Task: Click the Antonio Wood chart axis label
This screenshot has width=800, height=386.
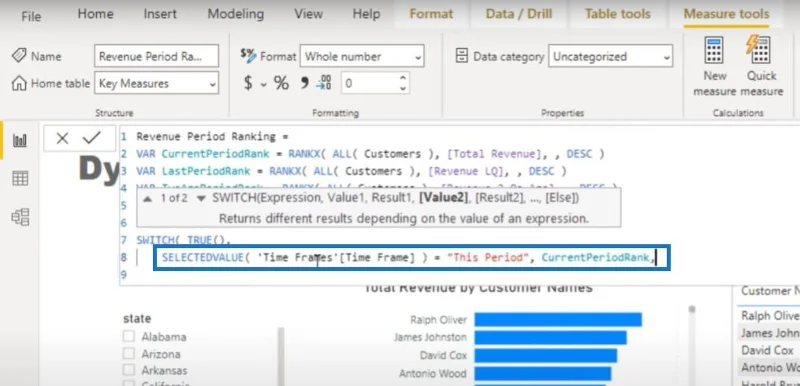Action: click(433, 374)
